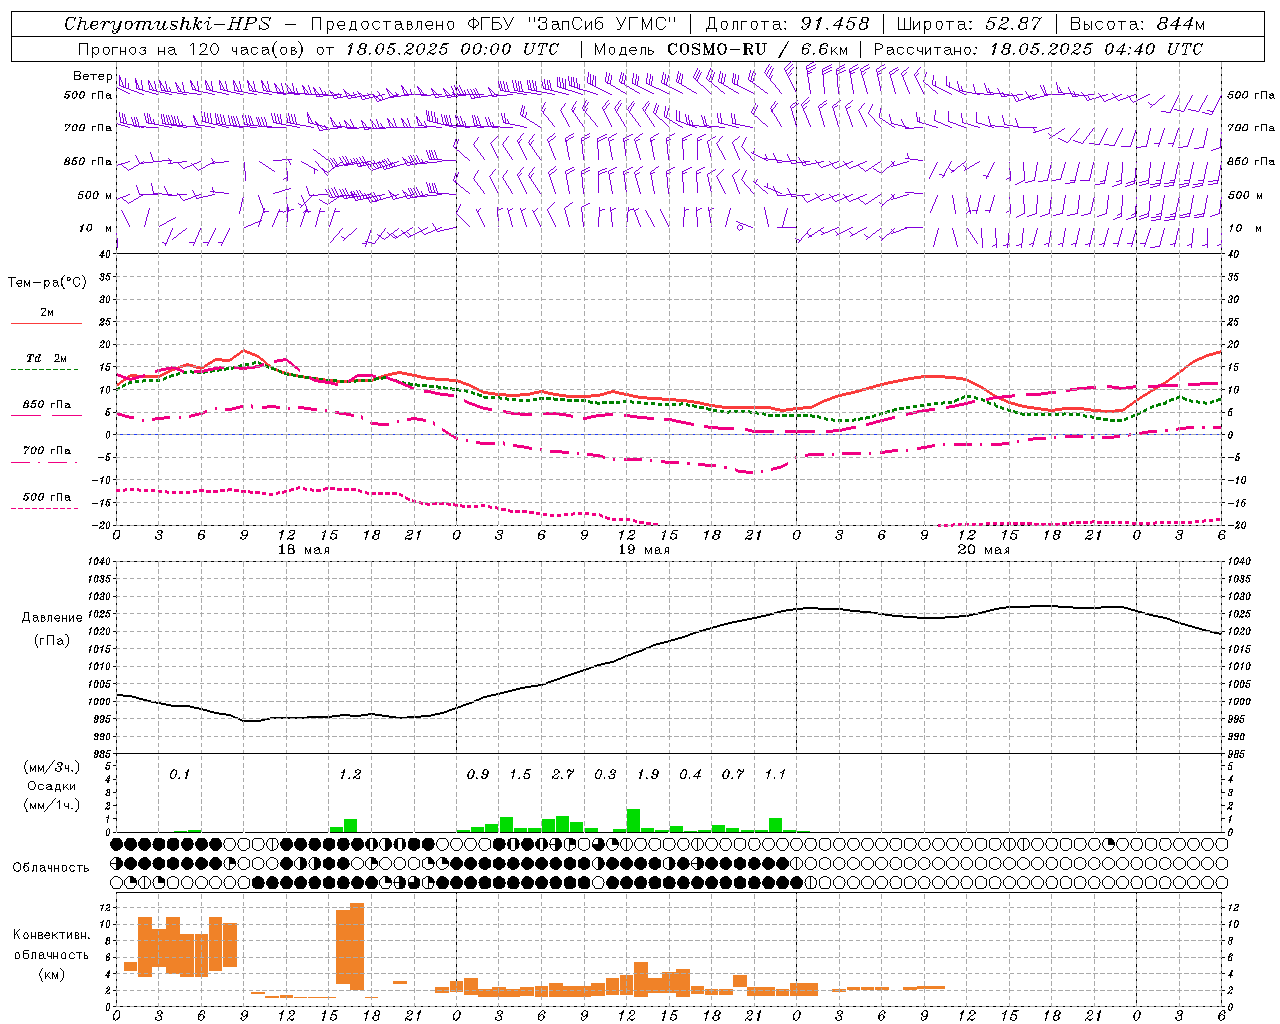Click the 3-hour precipitation value '2.7'
The image size is (1280, 1024).
coord(563,775)
